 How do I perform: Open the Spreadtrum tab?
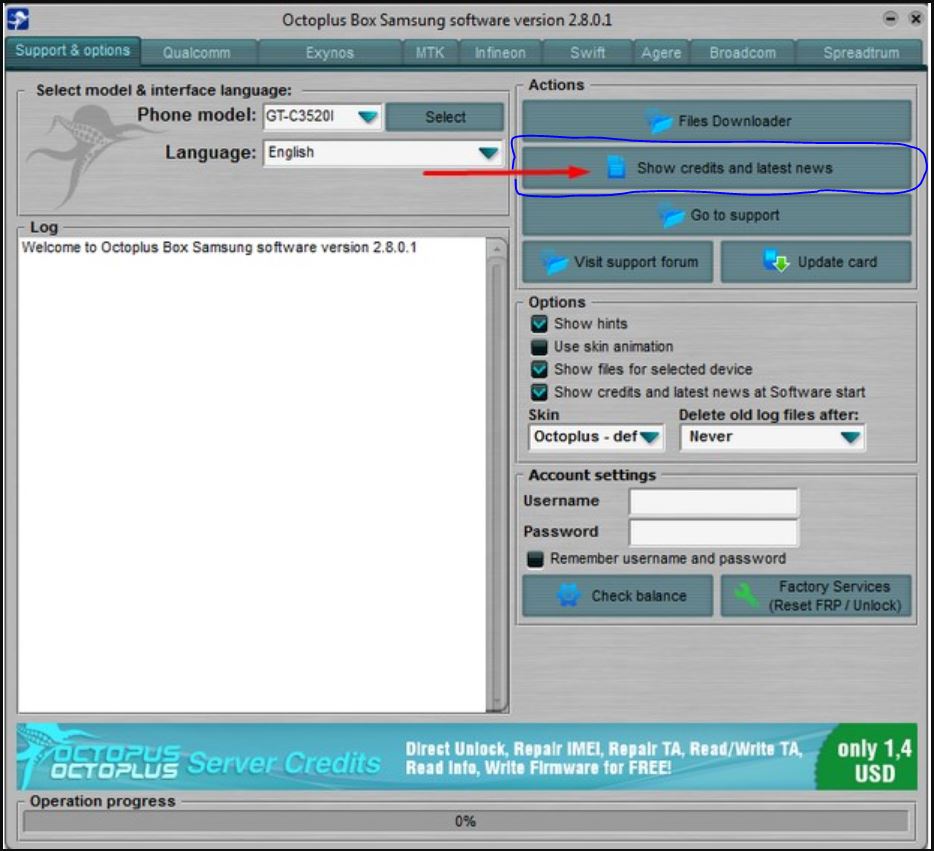[x=860, y=53]
